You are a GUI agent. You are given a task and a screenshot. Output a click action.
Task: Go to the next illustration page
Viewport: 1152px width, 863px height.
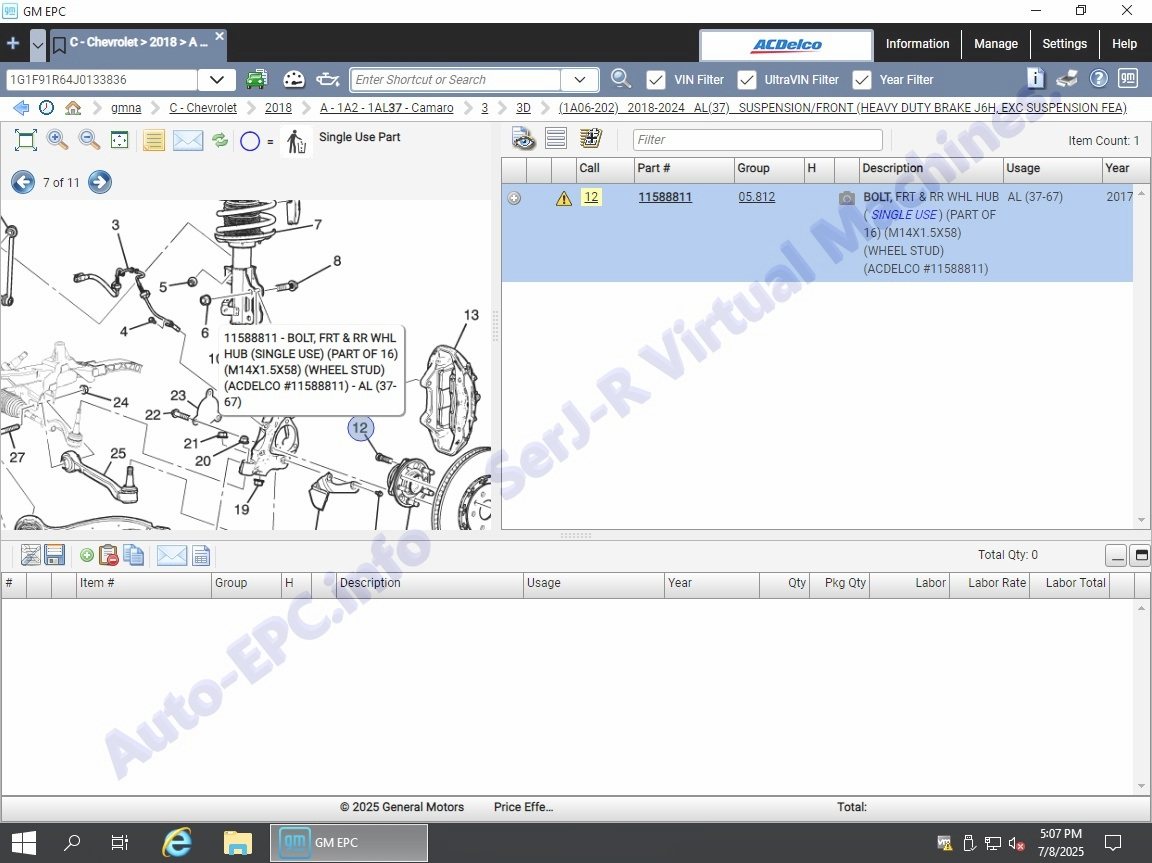point(100,182)
